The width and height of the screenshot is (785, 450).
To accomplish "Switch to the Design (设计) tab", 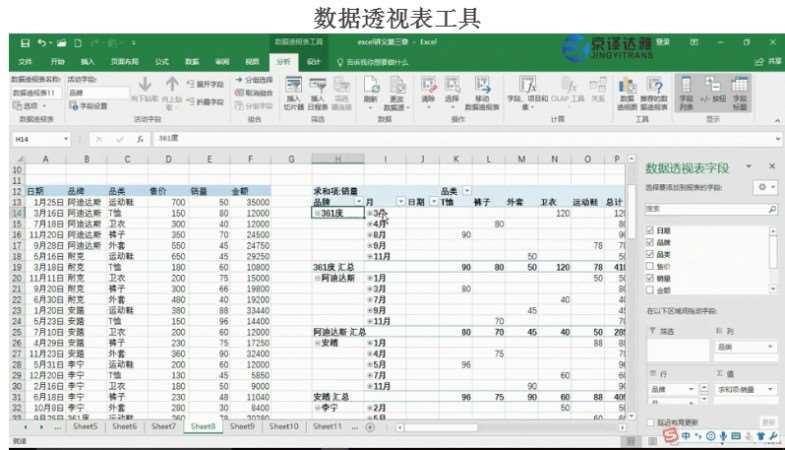I will click(x=313, y=62).
